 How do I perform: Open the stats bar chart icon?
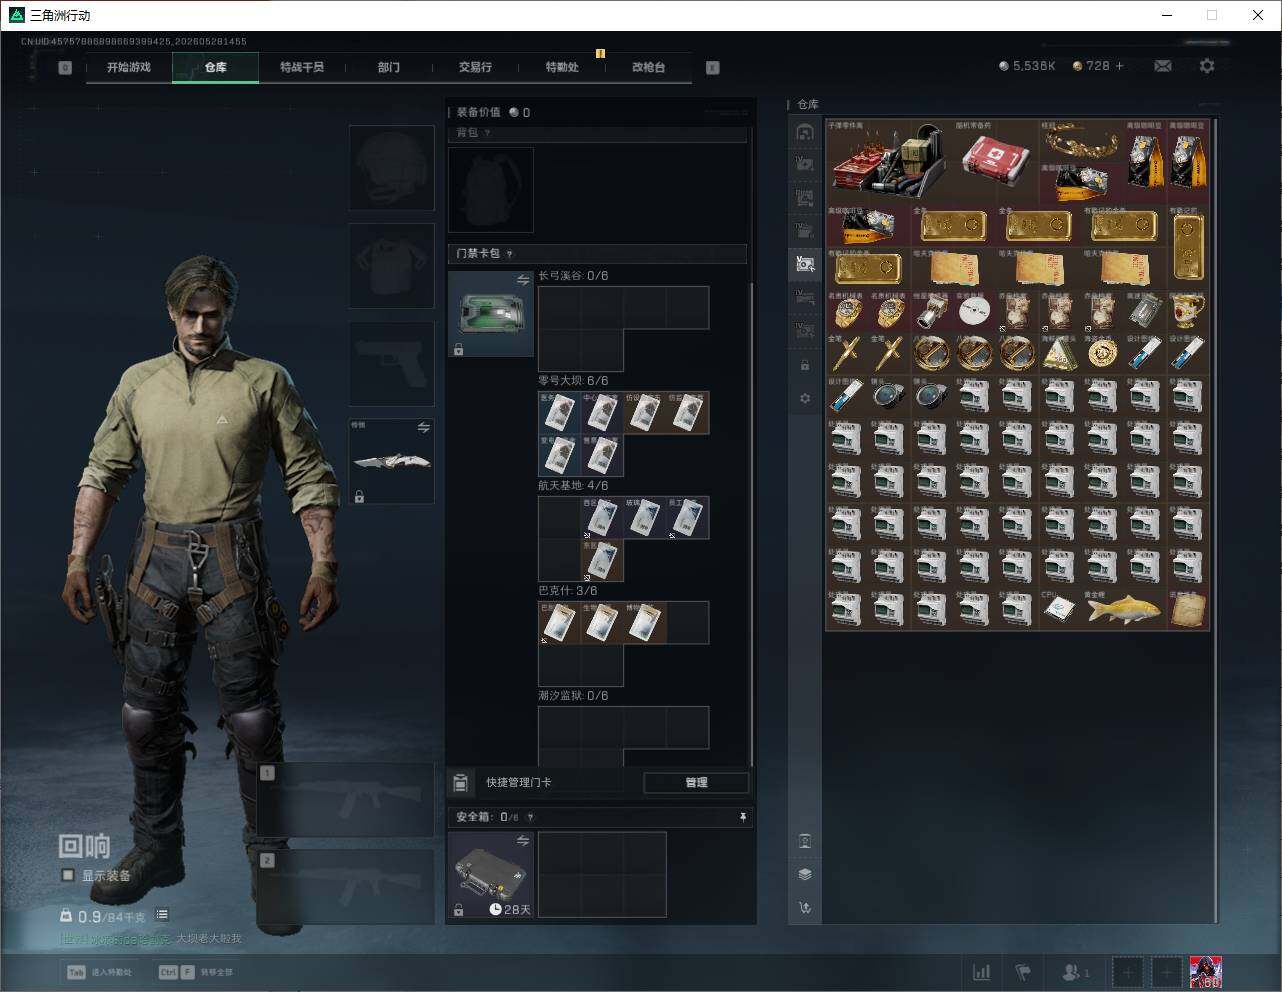click(x=982, y=972)
